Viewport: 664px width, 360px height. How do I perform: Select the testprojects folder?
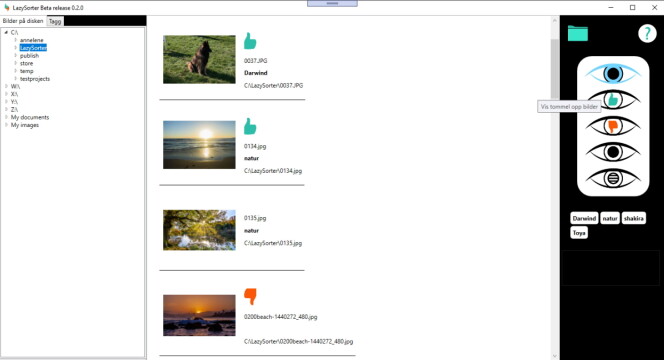35,78
